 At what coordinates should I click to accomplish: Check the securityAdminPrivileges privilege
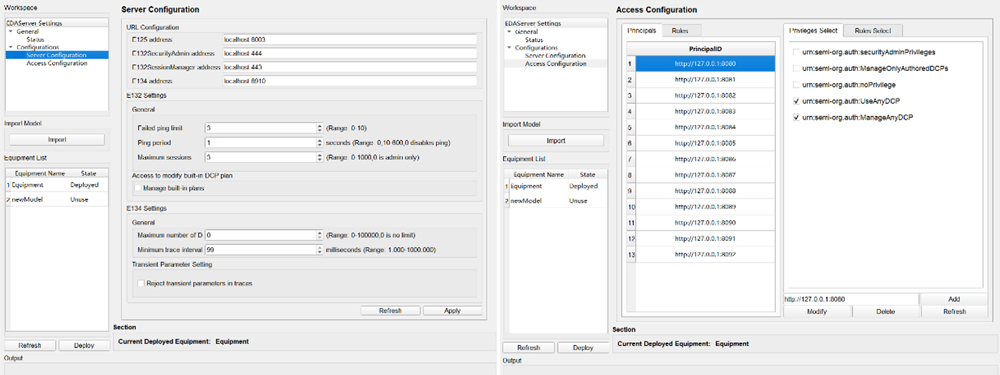795,52
